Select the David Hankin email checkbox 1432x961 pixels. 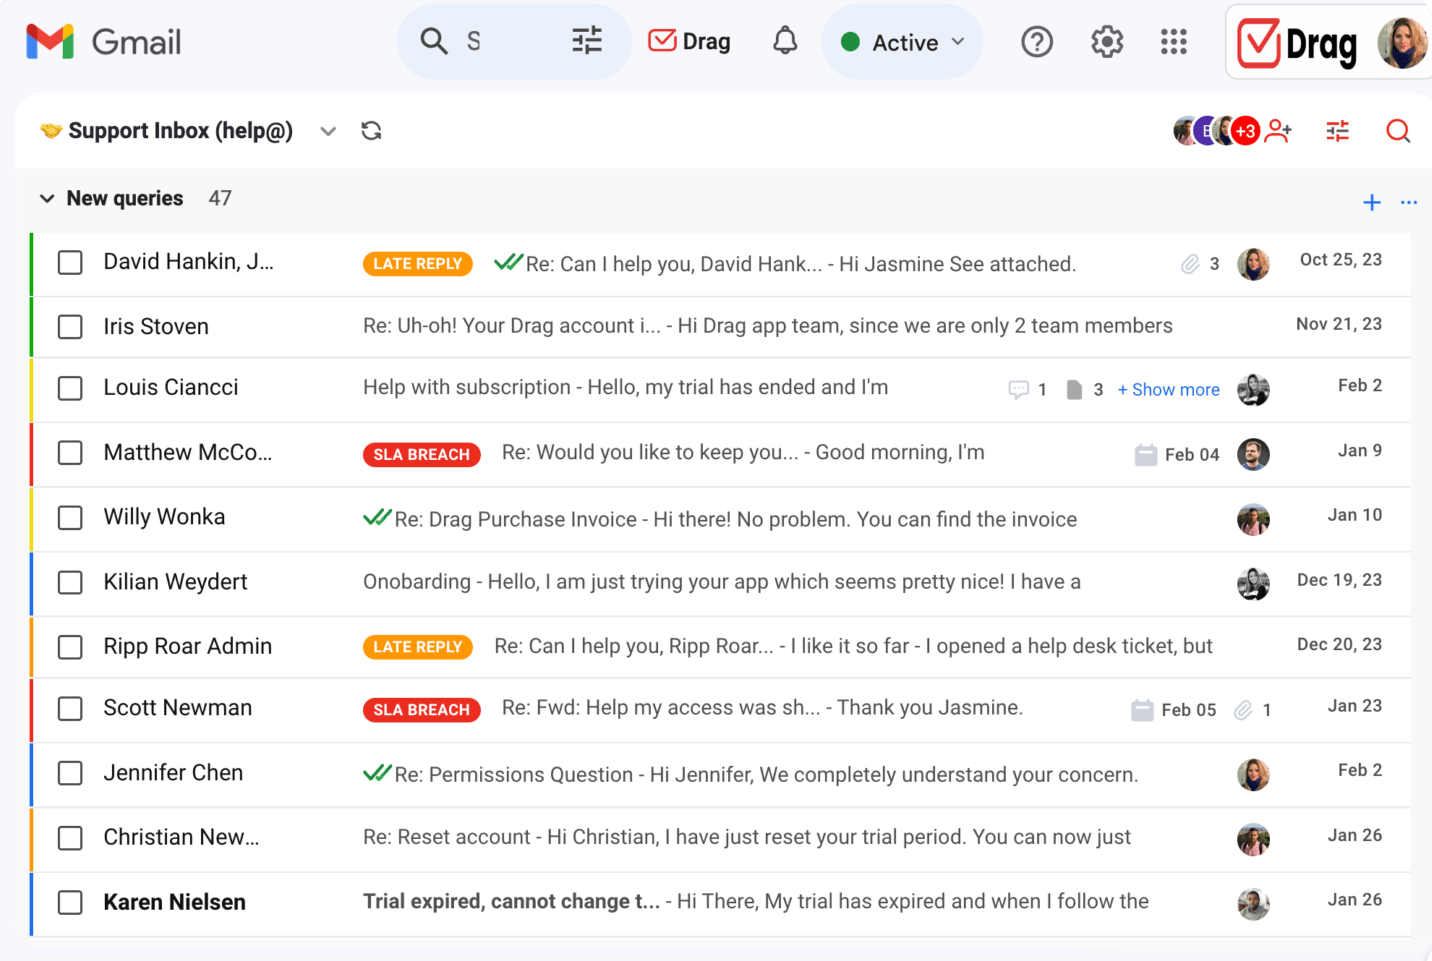[x=70, y=262]
